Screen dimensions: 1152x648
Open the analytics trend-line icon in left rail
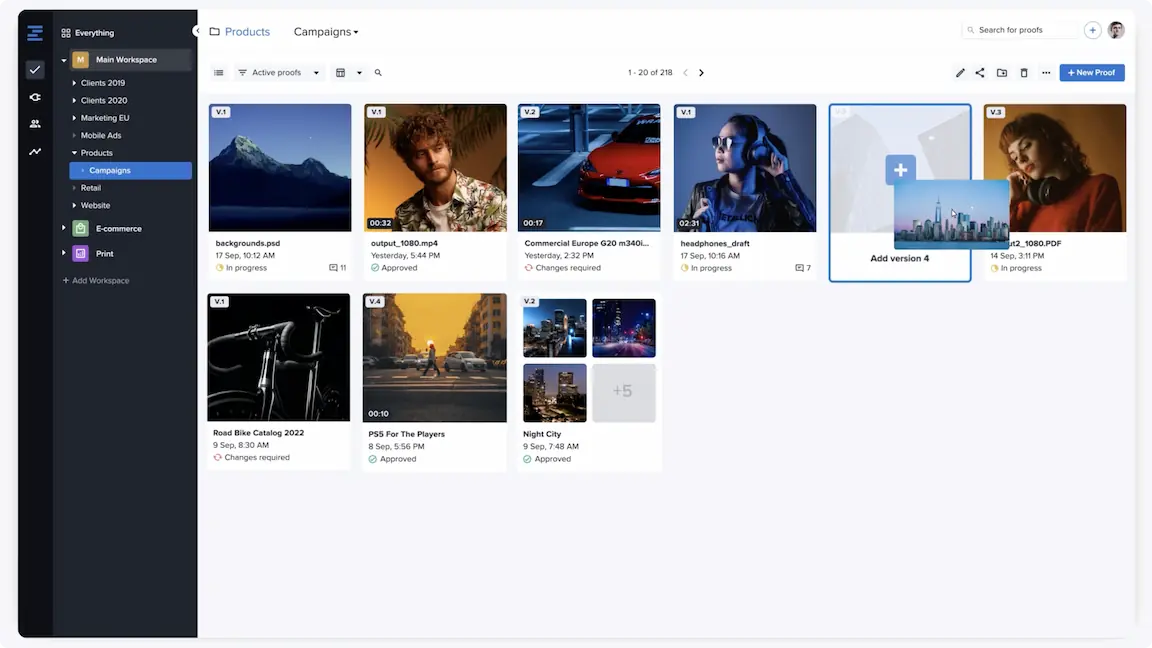[x=35, y=152]
